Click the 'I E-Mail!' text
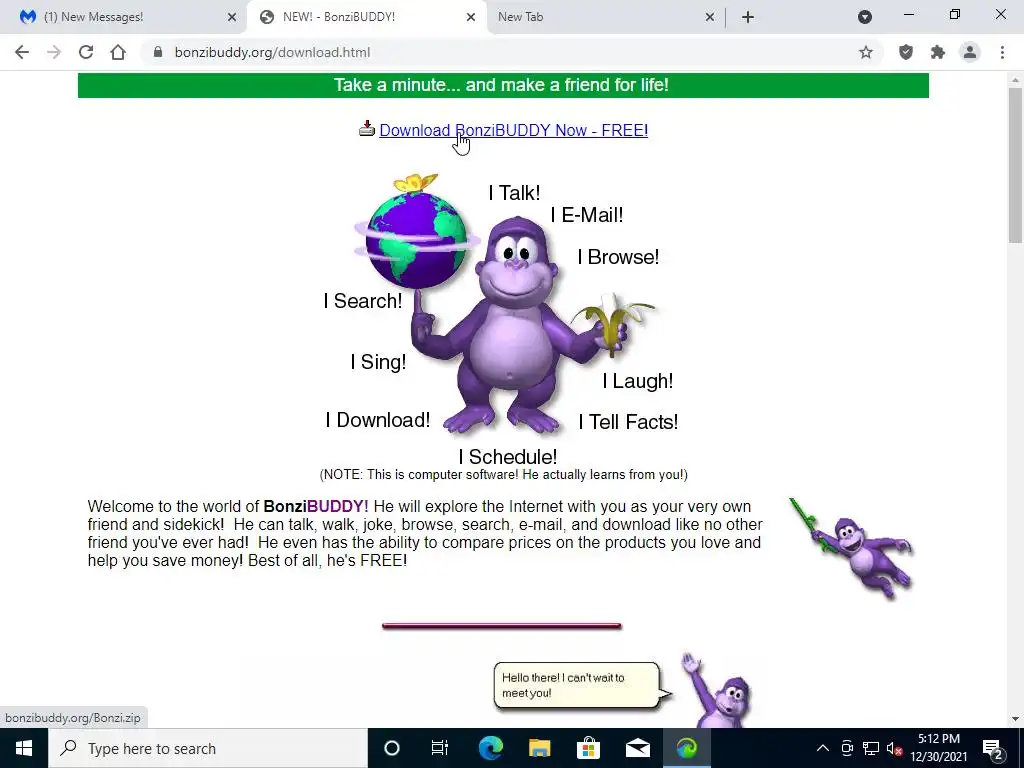Screen dimensions: 1024x768 587,215
